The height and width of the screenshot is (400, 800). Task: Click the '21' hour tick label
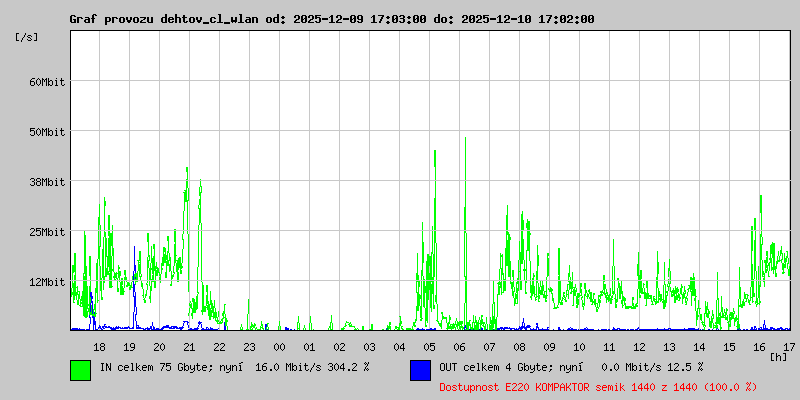[189, 347]
